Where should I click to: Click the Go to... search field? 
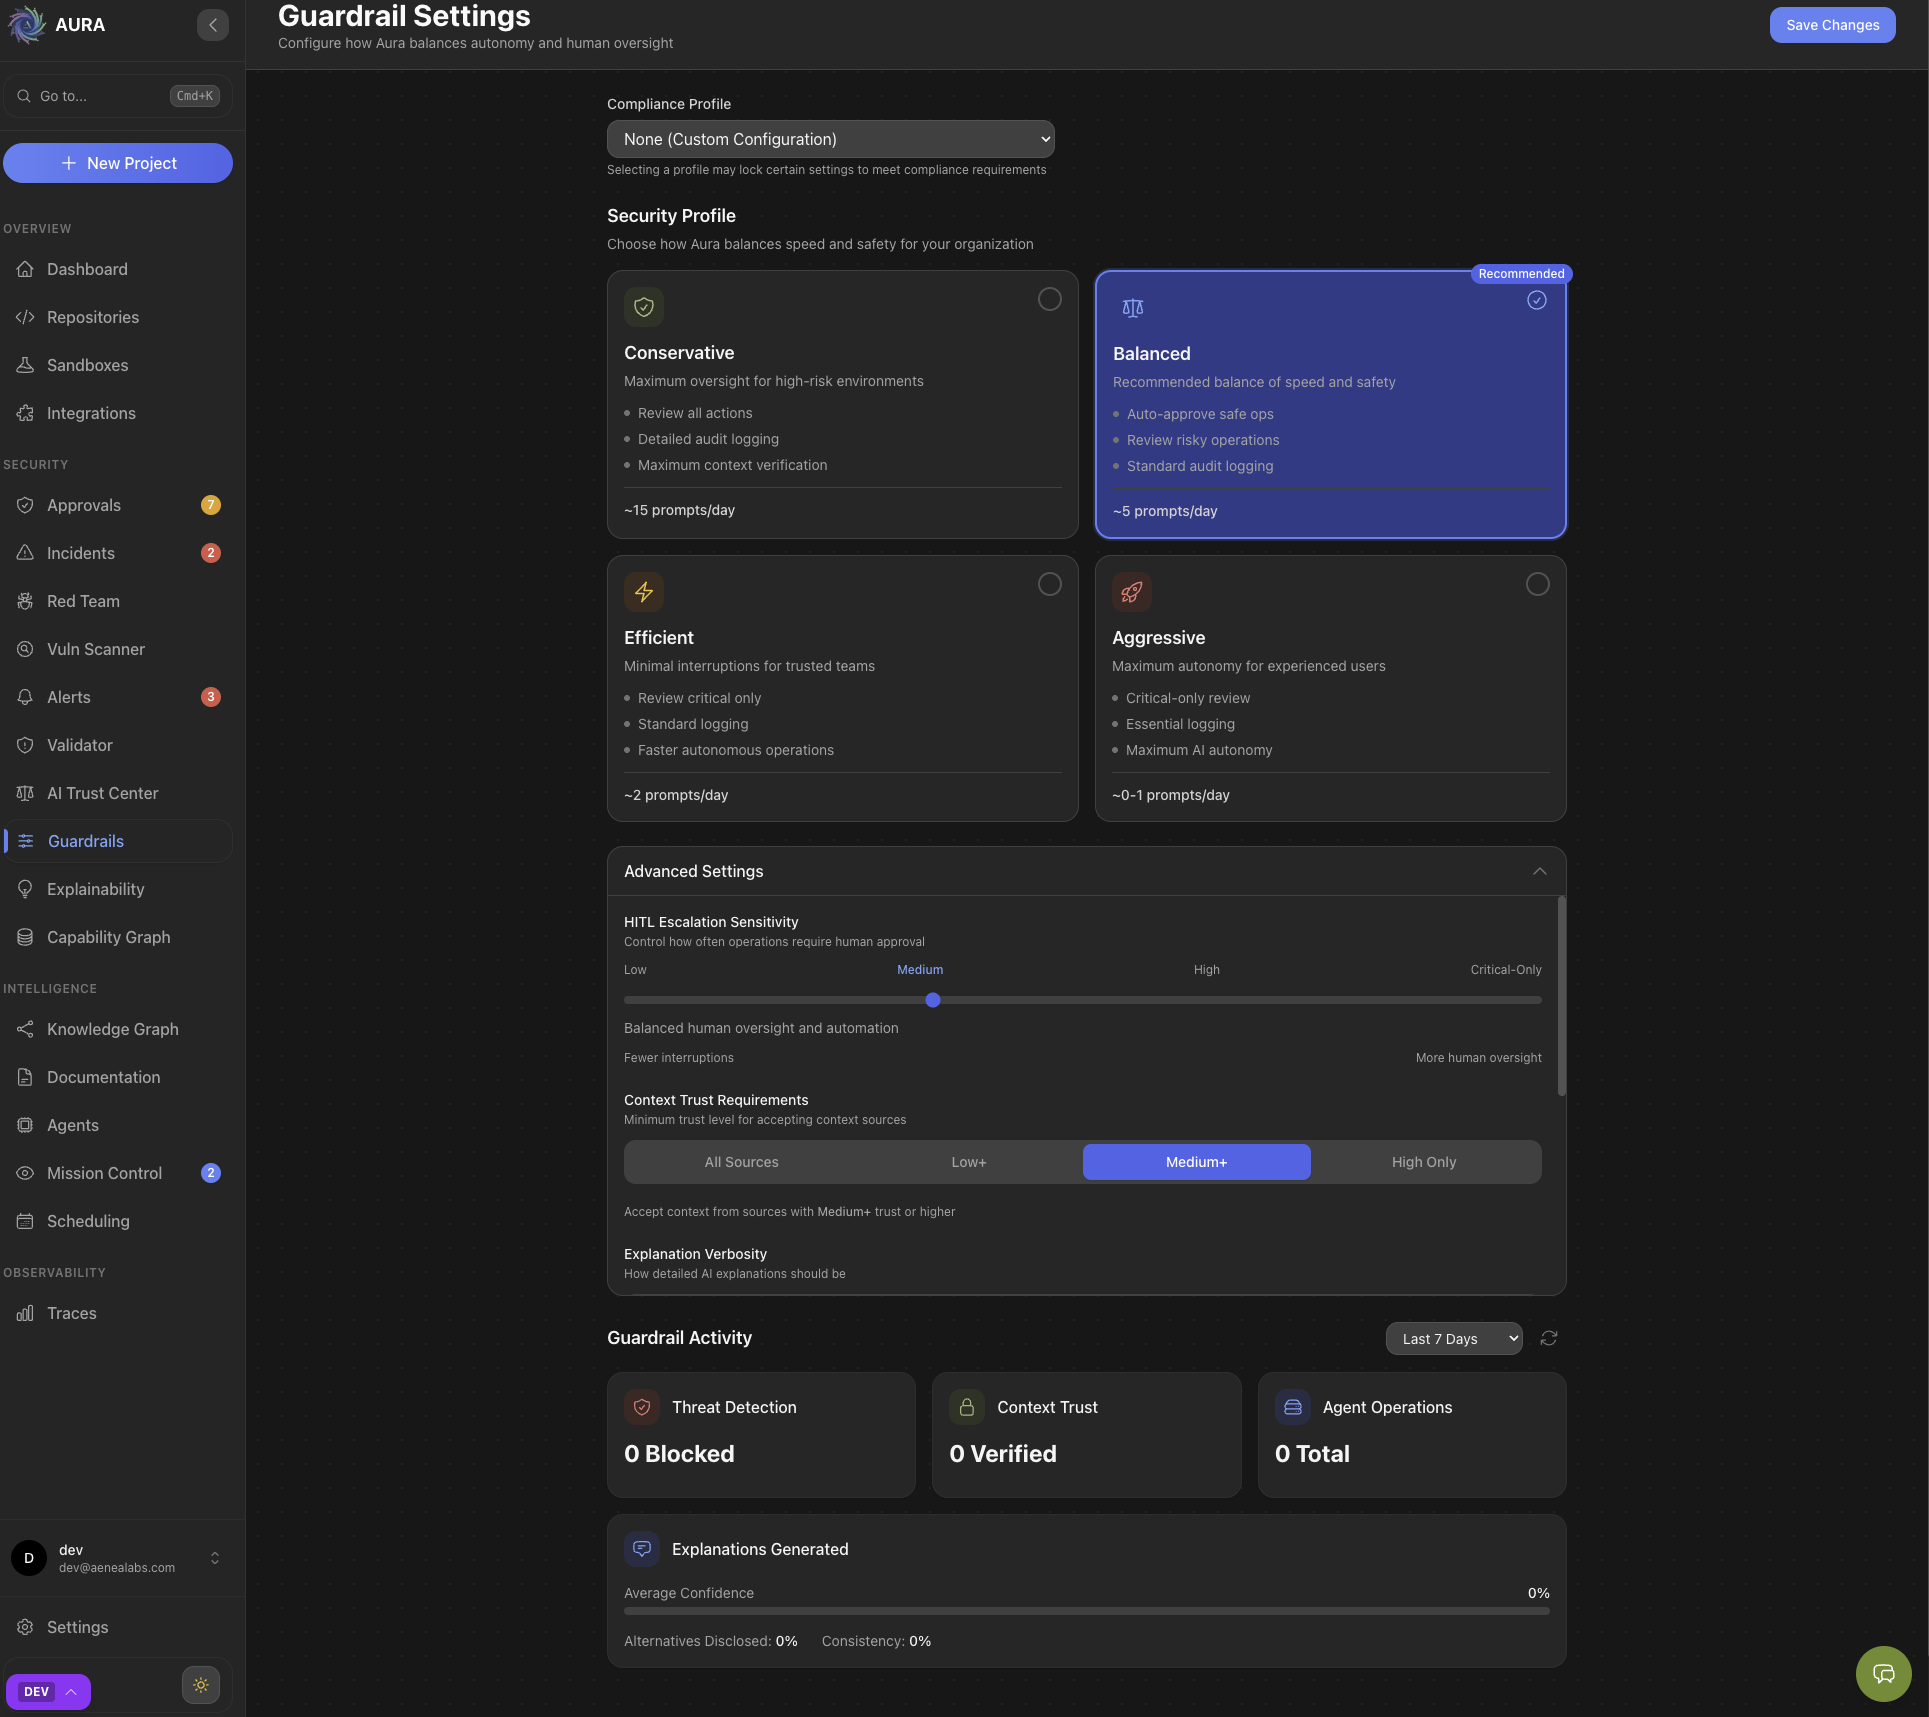coord(118,96)
